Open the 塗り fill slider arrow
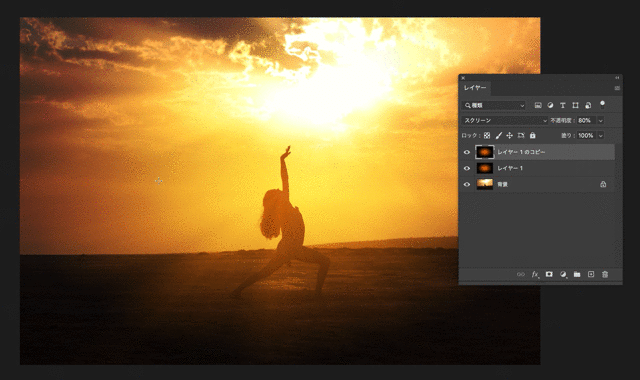Screen dimensions: 640x380 point(600,136)
